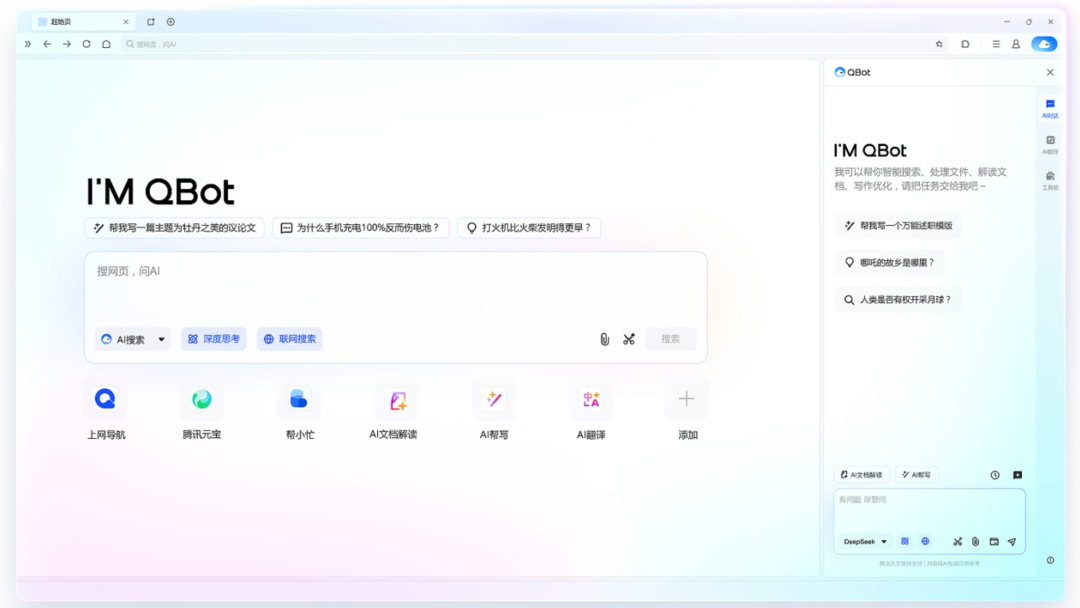Open chat history clock icon in QBot panel

(995, 475)
